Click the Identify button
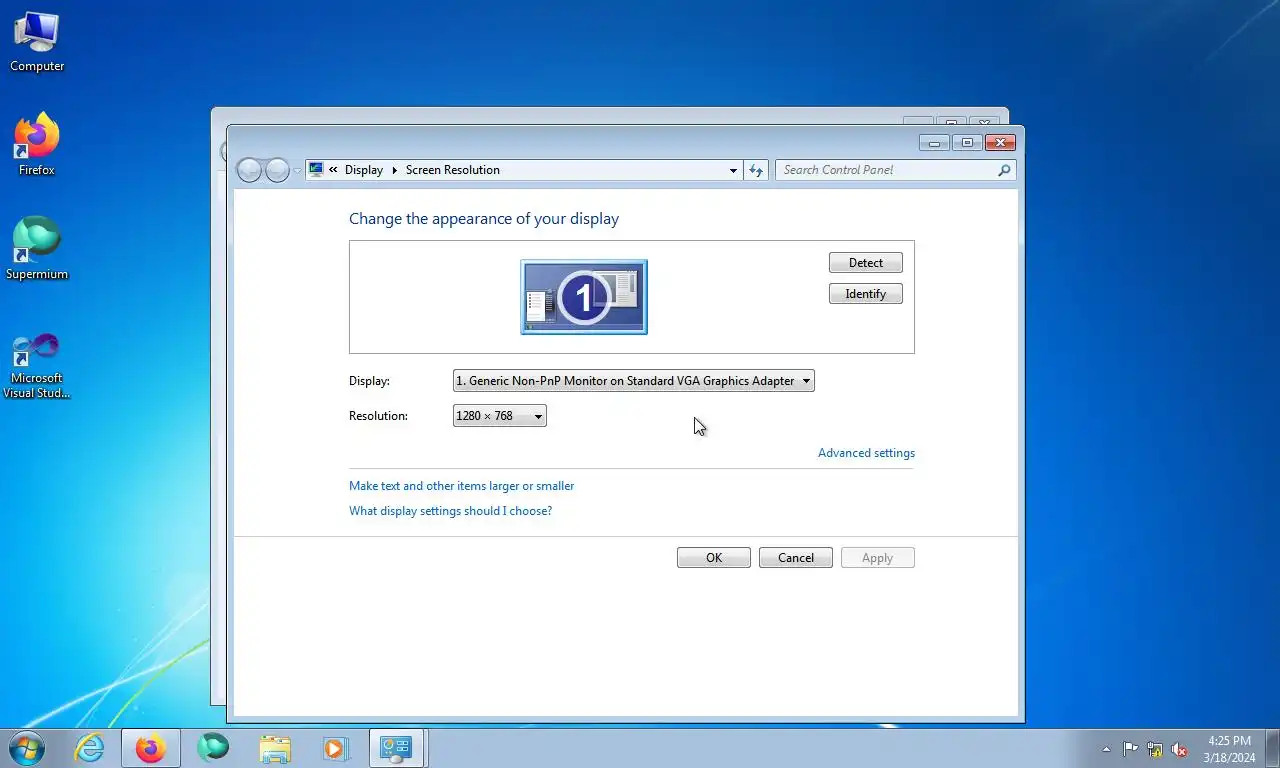This screenshot has height=768, width=1280. click(x=866, y=294)
